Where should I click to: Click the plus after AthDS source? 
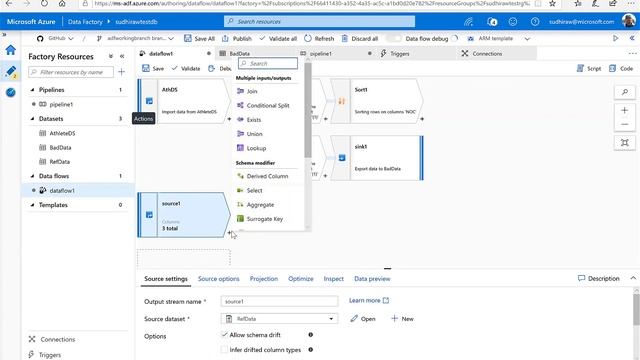(x=229, y=119)
